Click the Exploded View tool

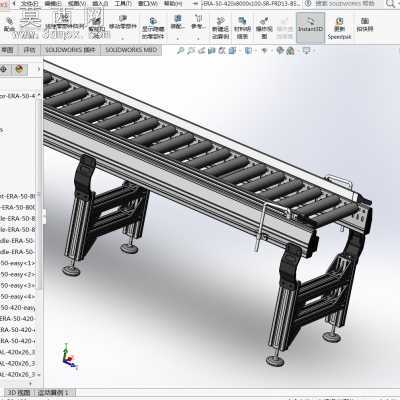point(264,28)
